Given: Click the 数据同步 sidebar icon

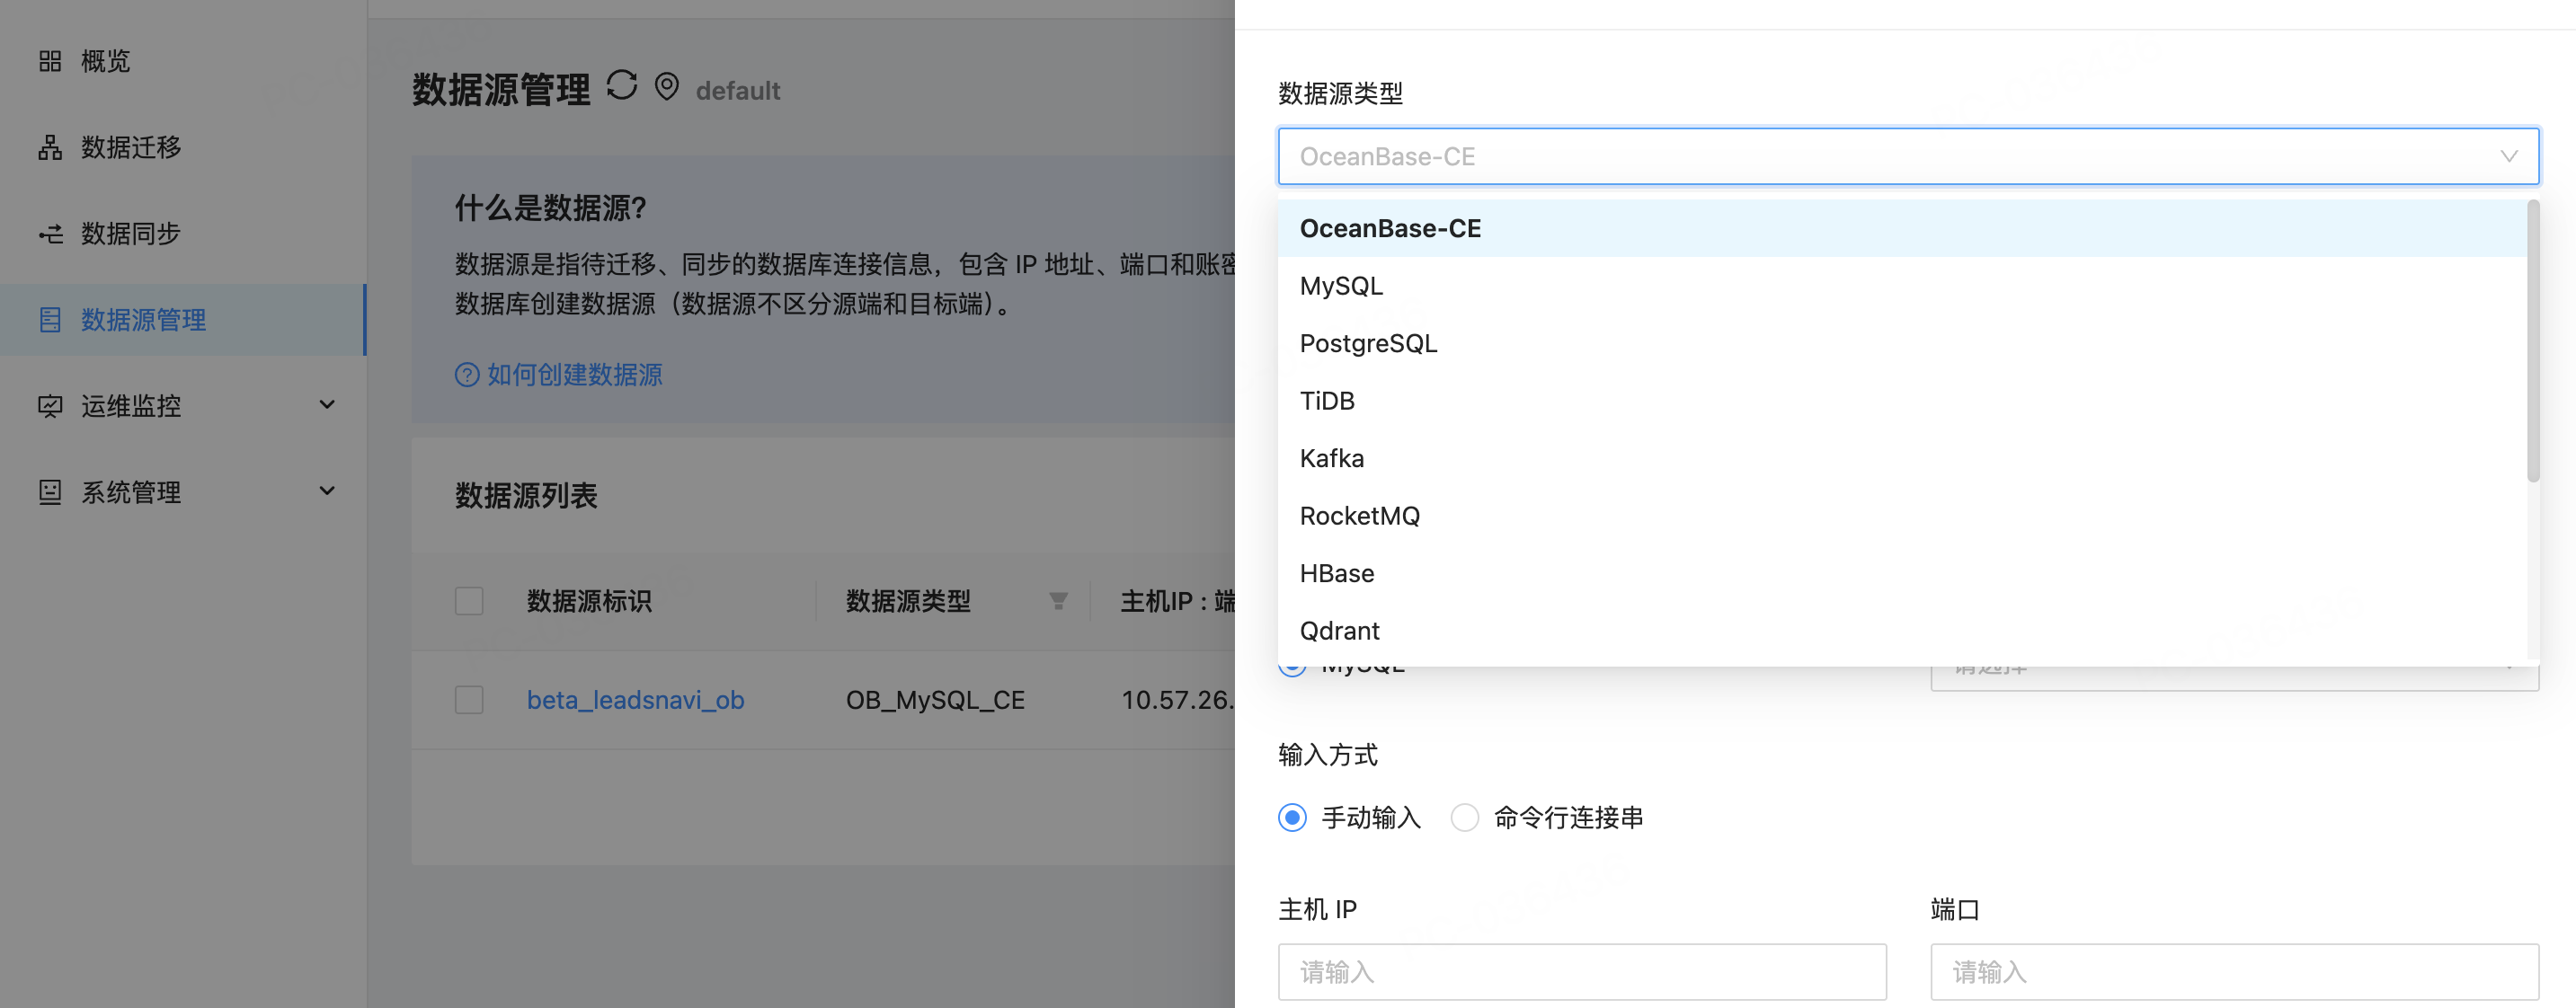Looking at the screenshot, I should (x=50, y=234).
